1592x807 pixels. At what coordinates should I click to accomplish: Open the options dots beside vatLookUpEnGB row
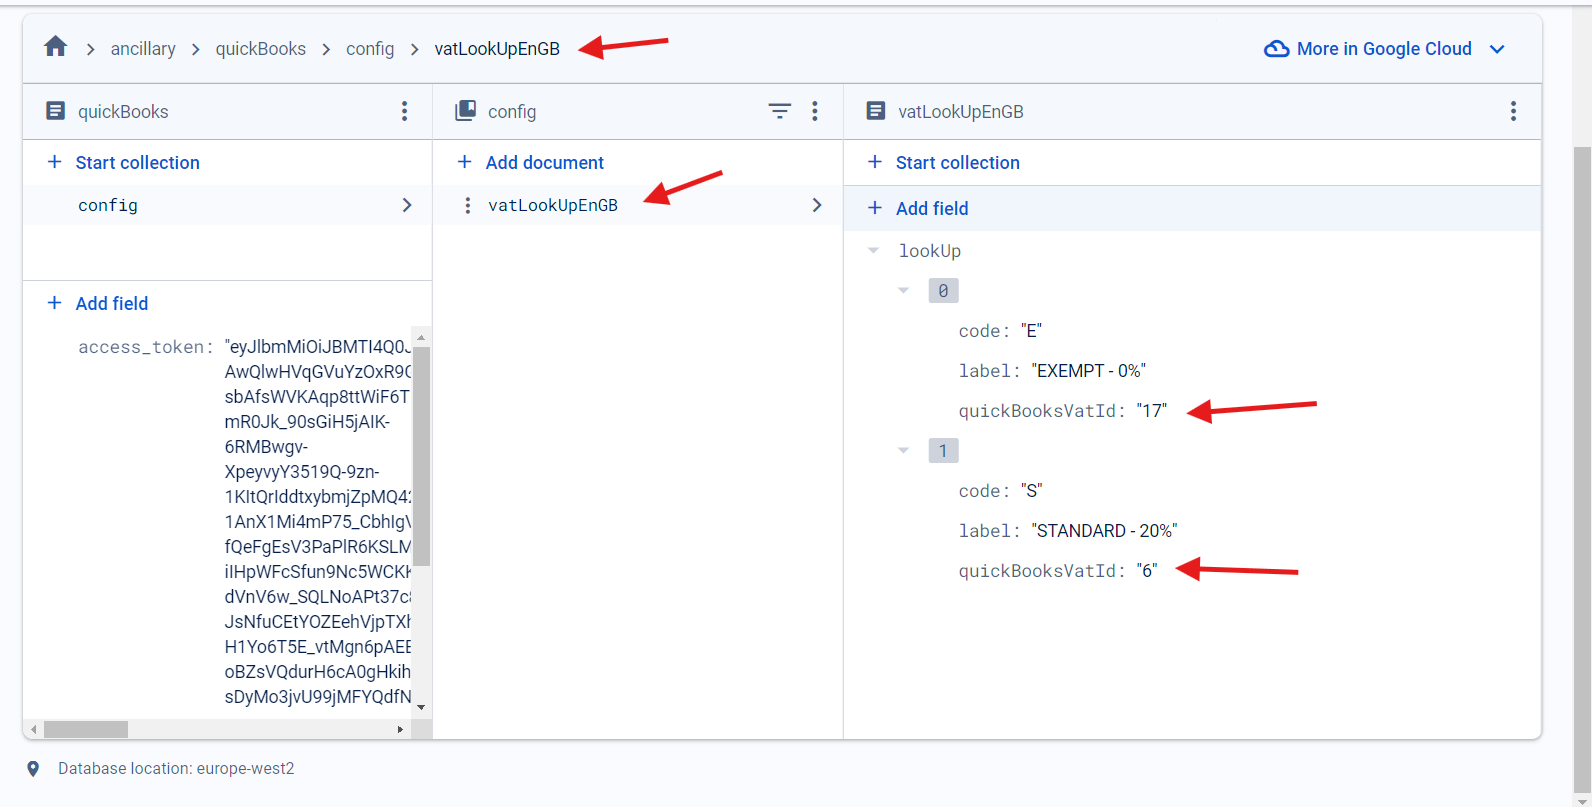pyautogui.click(x=467, y=205)
